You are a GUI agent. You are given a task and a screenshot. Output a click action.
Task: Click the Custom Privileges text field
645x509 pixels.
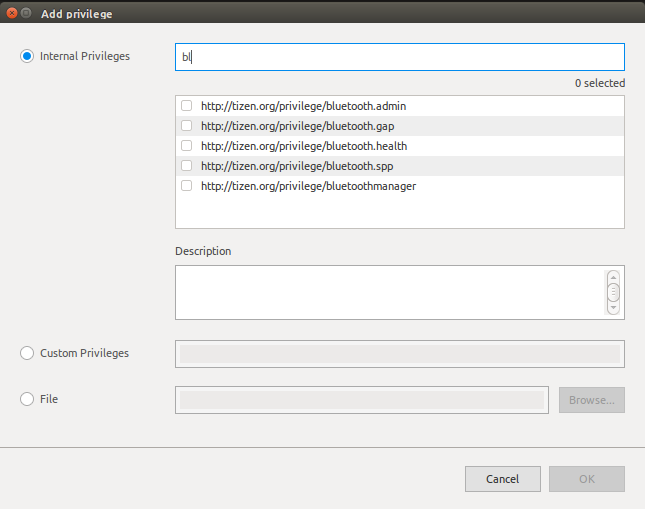[399, 354]
